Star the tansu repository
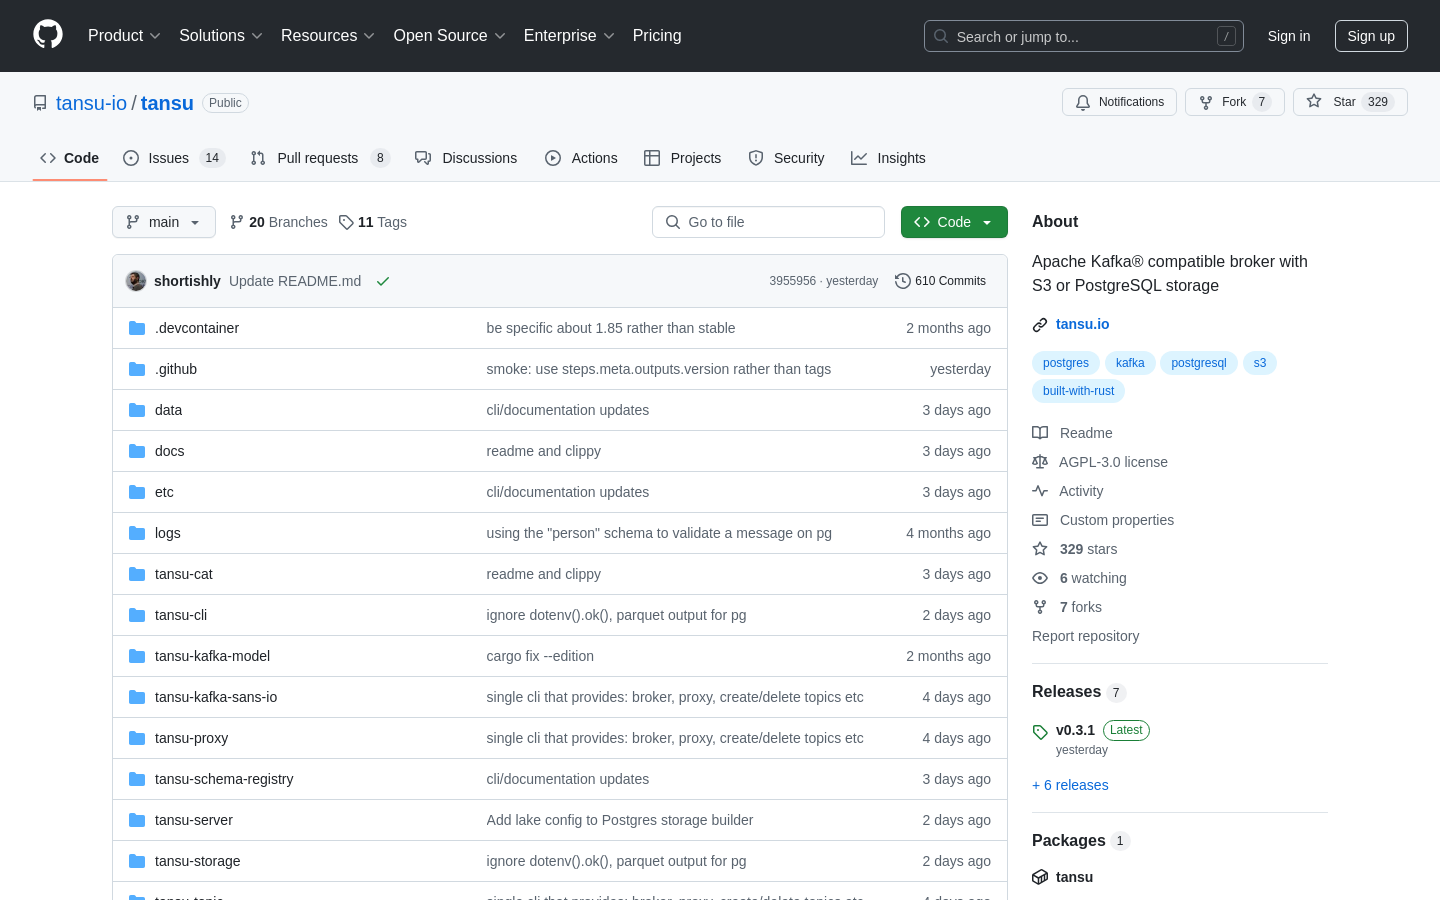The image size is (1440, 900). click(x=1350, y=102)
